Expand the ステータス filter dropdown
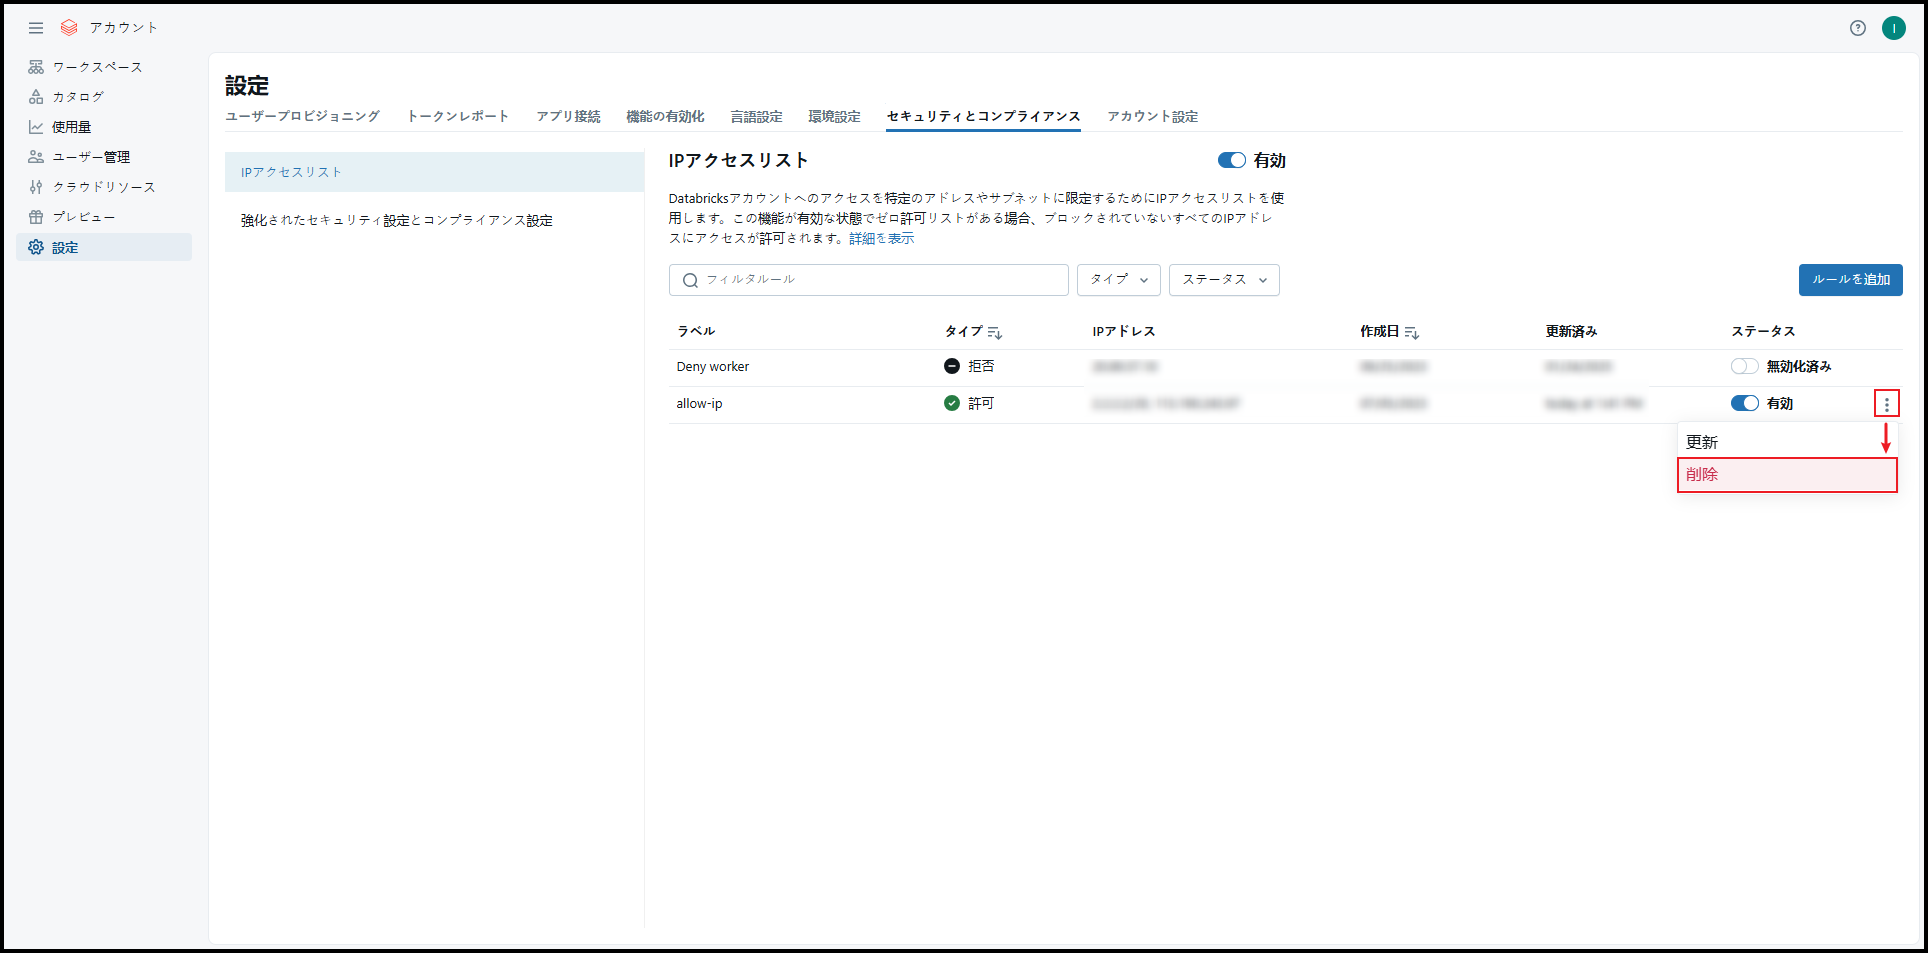1928x953 pixels. [x=1223, y=280]
